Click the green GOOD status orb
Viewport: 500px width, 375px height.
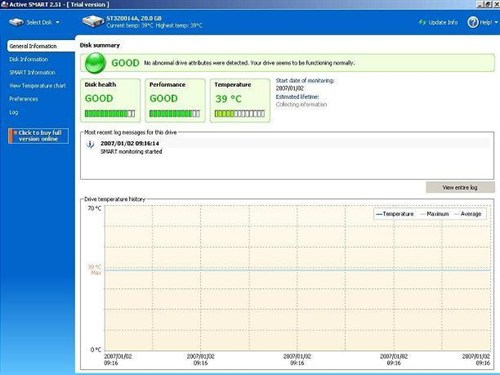tap(95, 63)
